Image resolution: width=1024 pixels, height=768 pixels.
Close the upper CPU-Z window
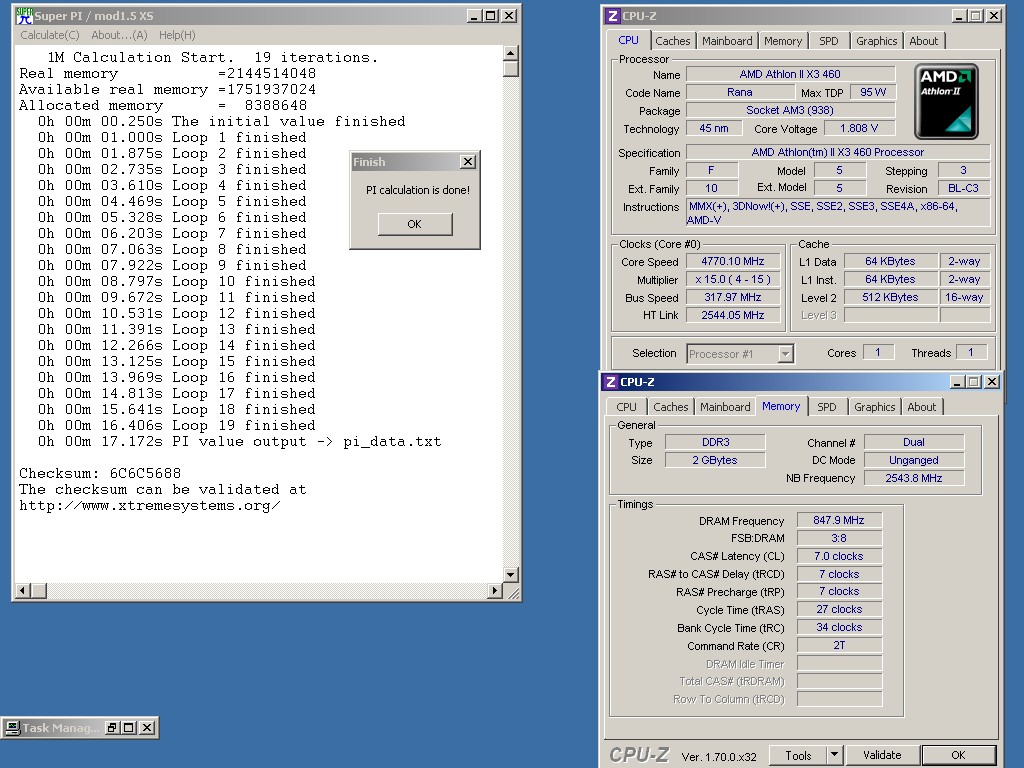993,16
